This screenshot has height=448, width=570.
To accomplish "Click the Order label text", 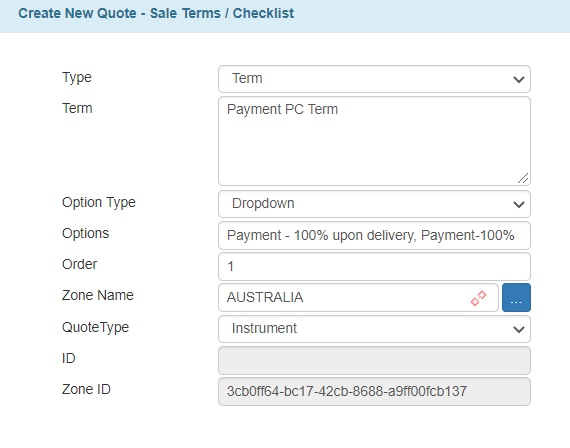I will pos(80,264).
